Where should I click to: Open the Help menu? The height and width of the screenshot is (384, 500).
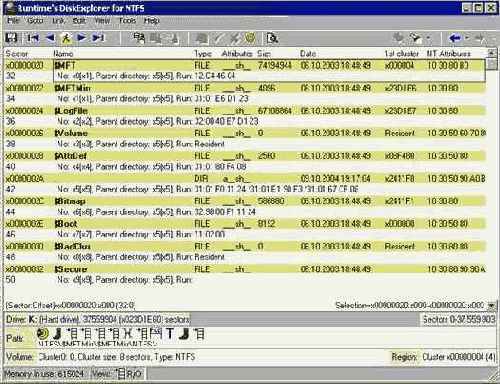(x=152, y=21)
